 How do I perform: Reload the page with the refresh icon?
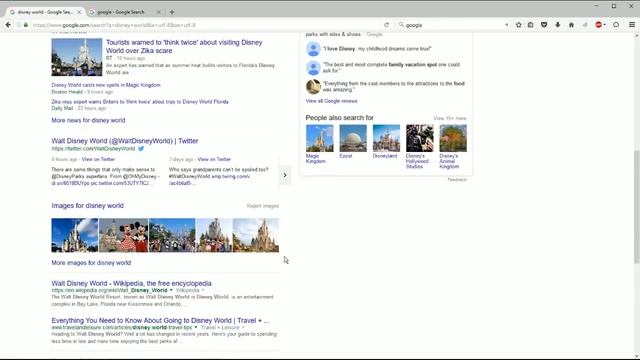coord(386,25)
